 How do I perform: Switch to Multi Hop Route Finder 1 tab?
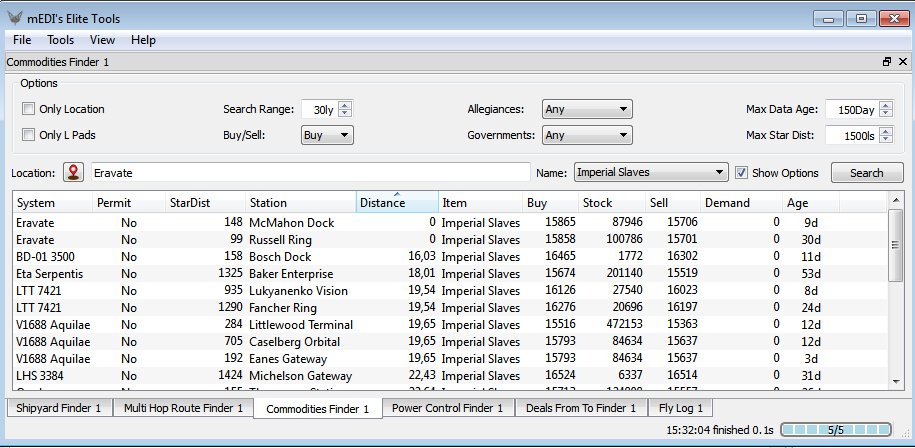183,408
